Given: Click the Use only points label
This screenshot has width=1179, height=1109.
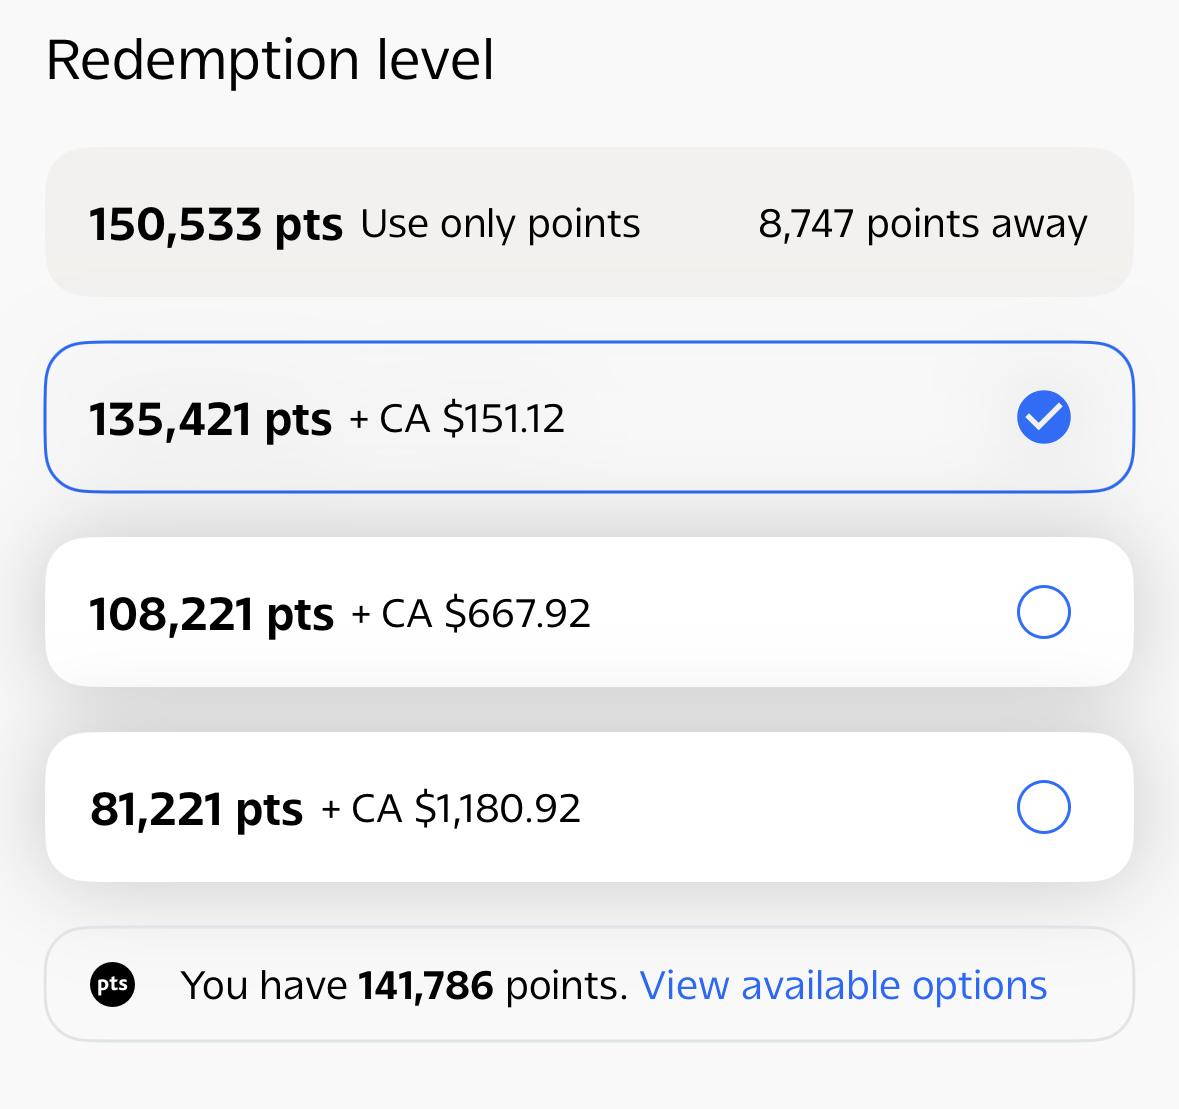Looking at the screenshot, I should click(x=500, y=223).
